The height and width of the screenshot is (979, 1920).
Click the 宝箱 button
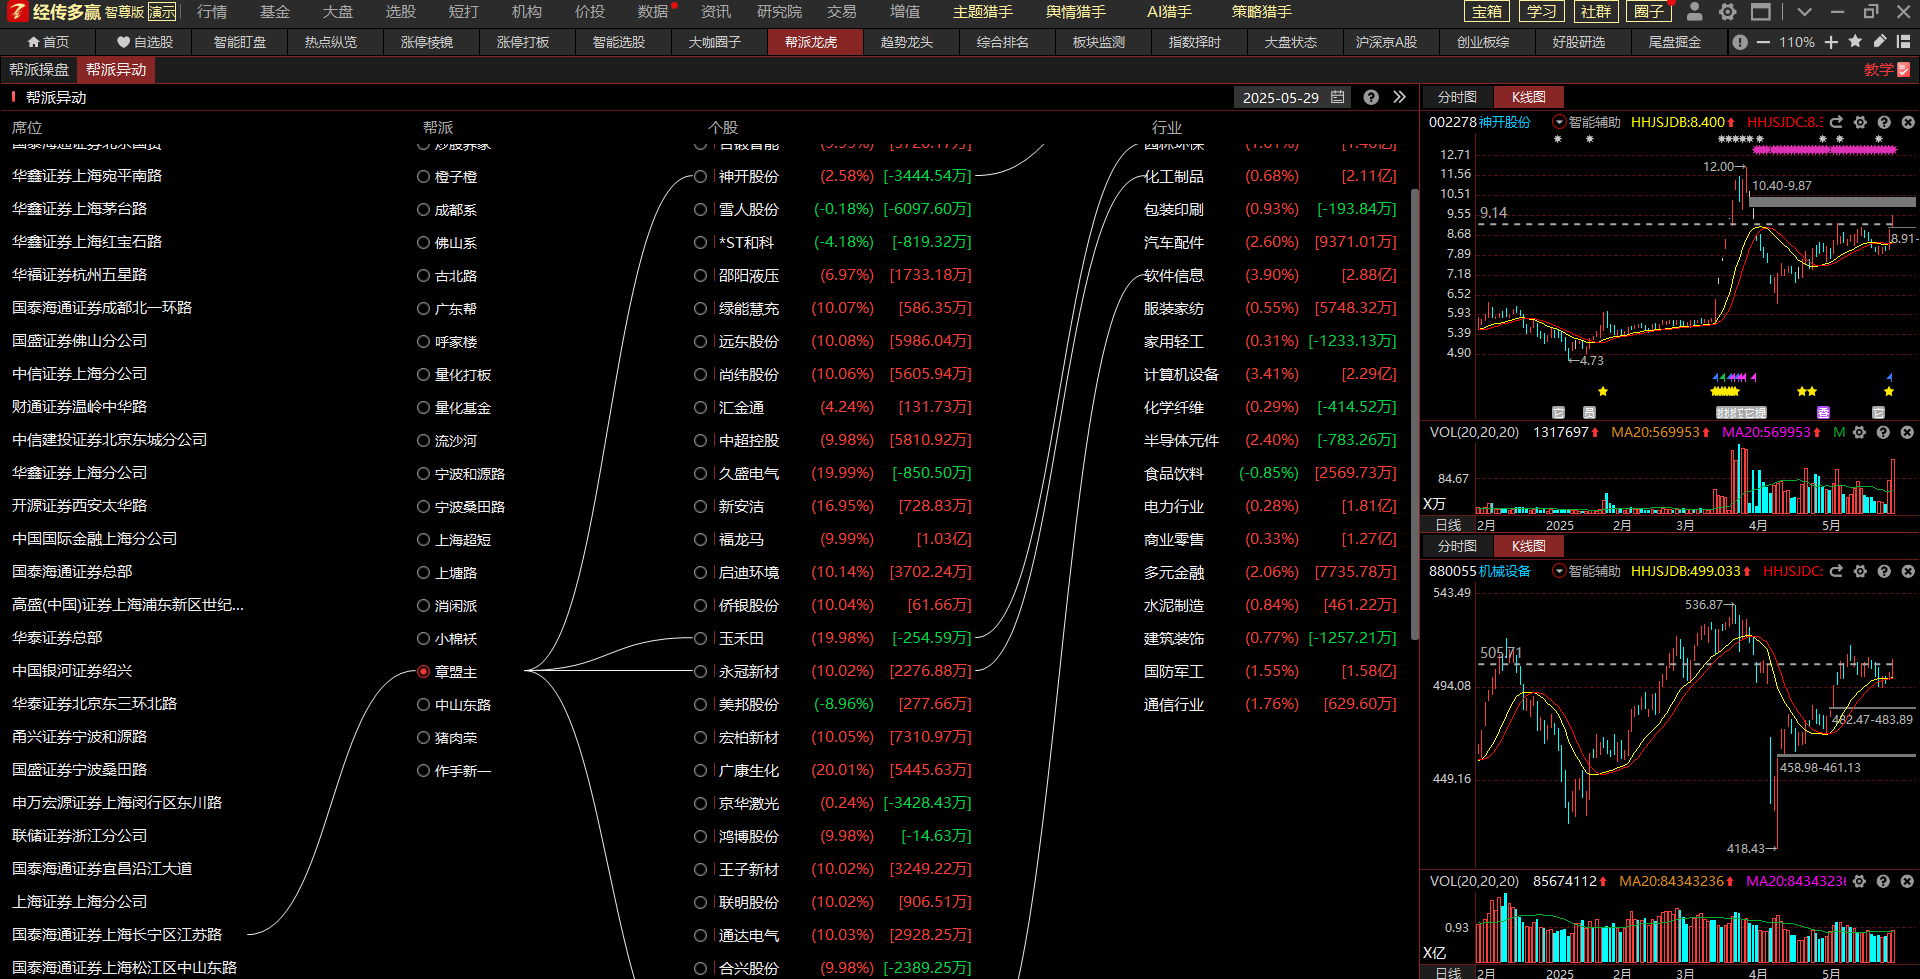click(x=1488, y=12)
